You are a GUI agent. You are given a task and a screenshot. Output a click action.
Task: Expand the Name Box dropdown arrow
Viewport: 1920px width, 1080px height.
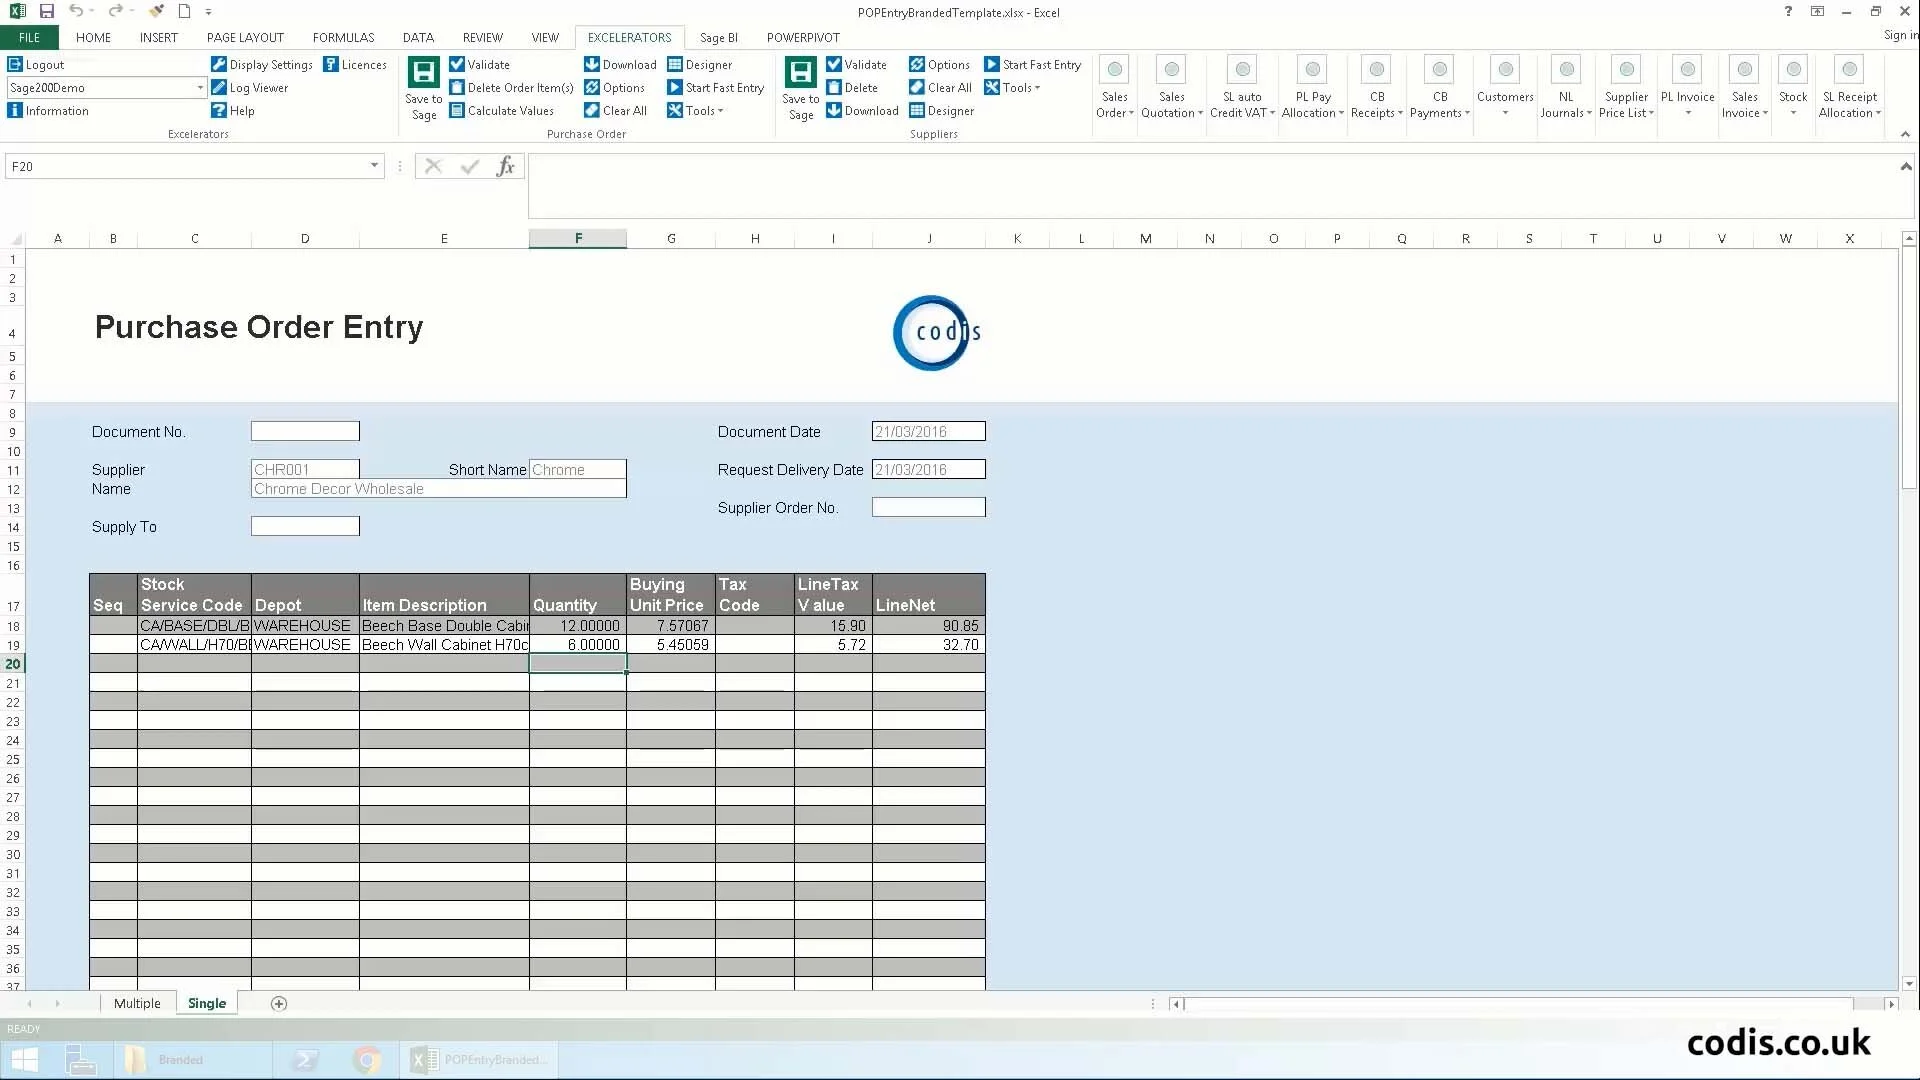[x=374, y=166]
